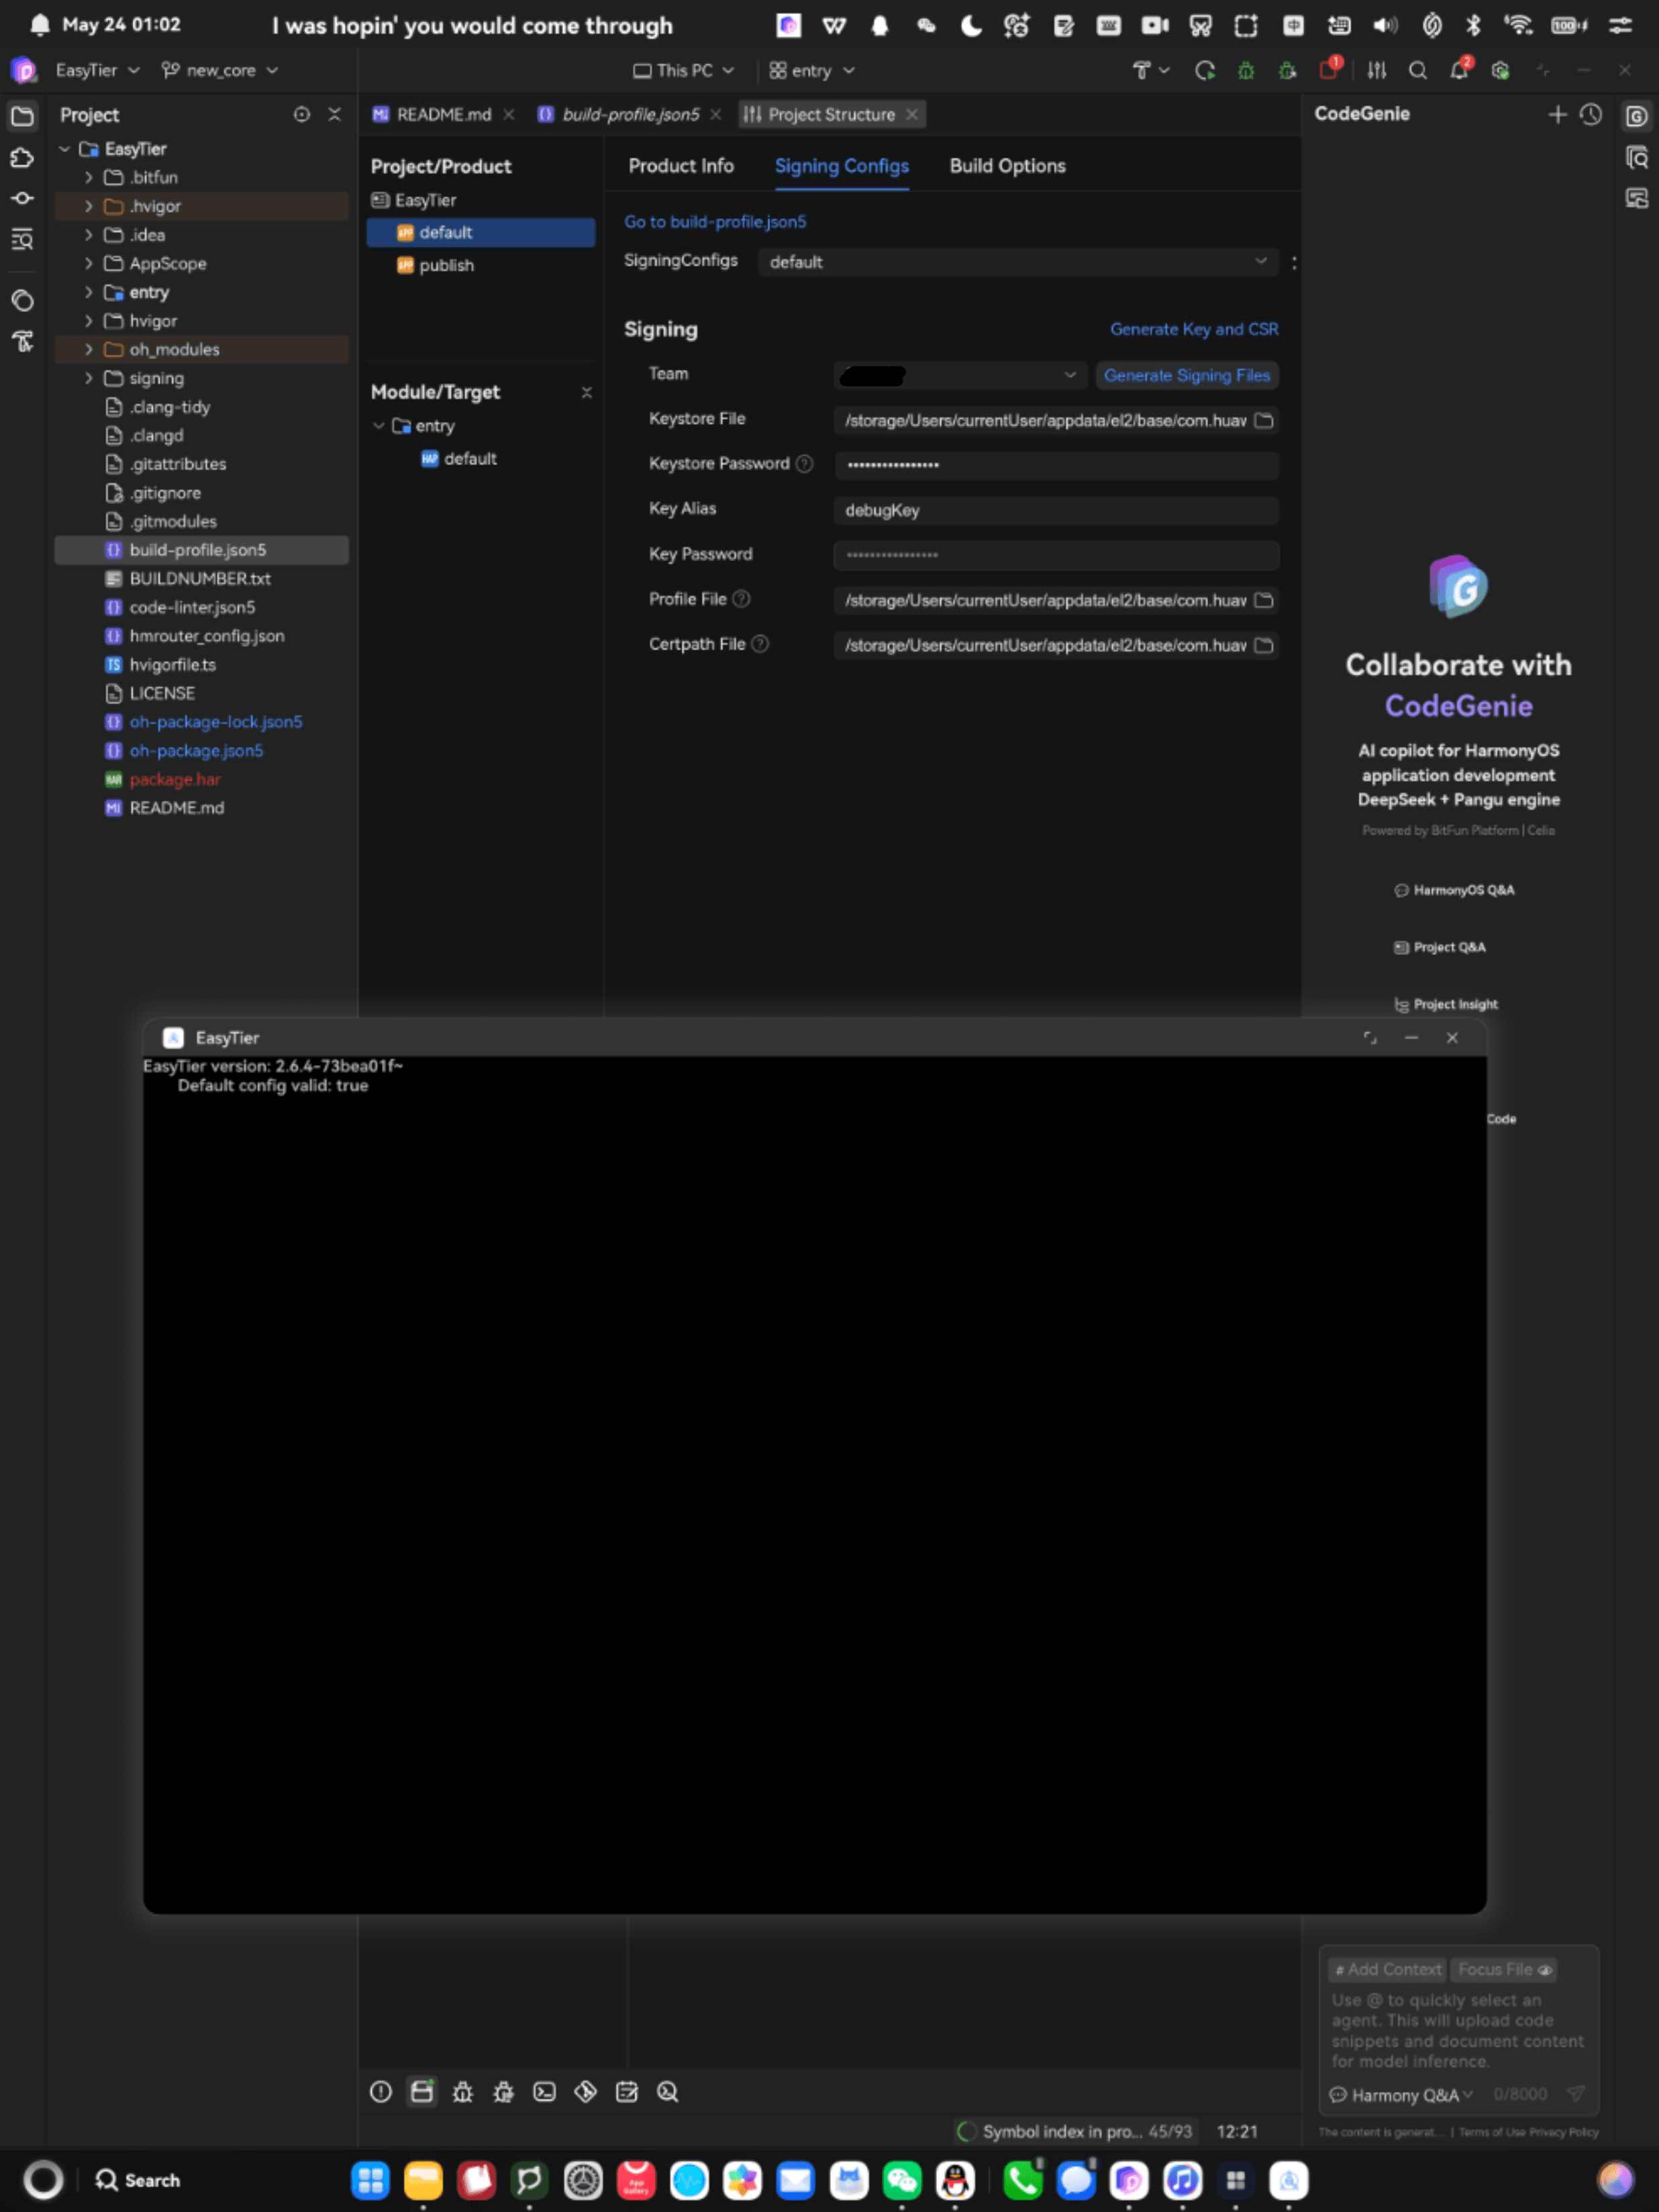Close the Module/Target section with X
The width and height of the screenshot is (1659, 2212).
tap(586, 392)
